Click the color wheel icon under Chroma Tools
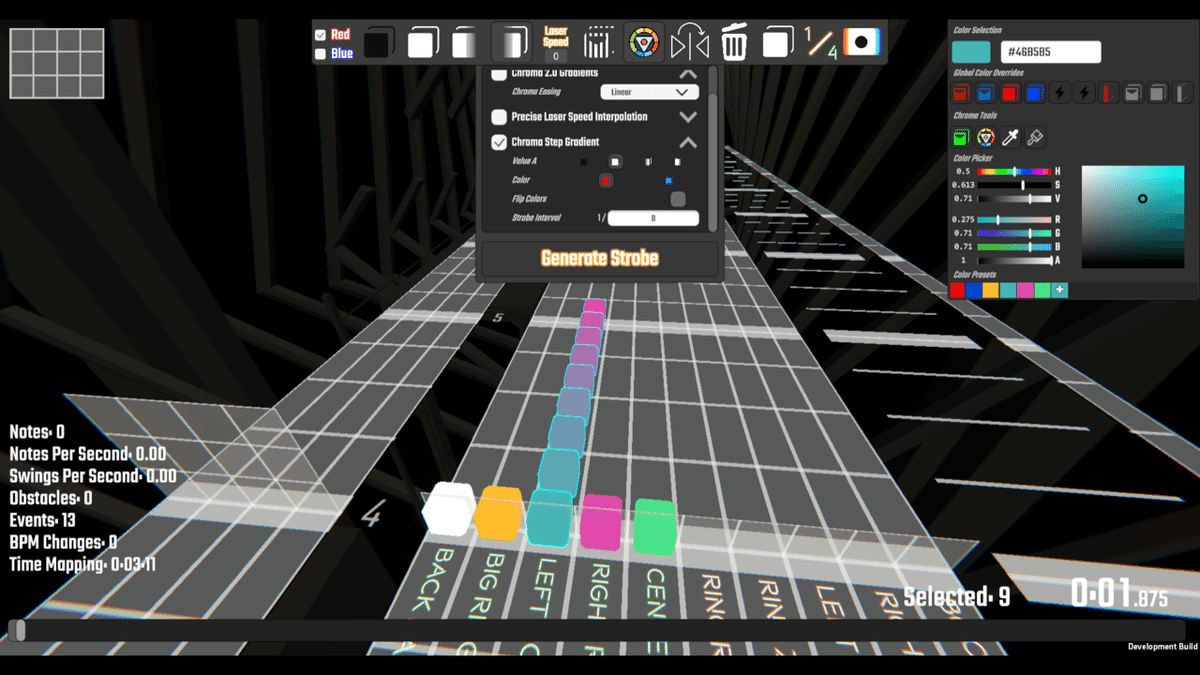This screenshot has width=1200, height=675. [x=986, y=136]
